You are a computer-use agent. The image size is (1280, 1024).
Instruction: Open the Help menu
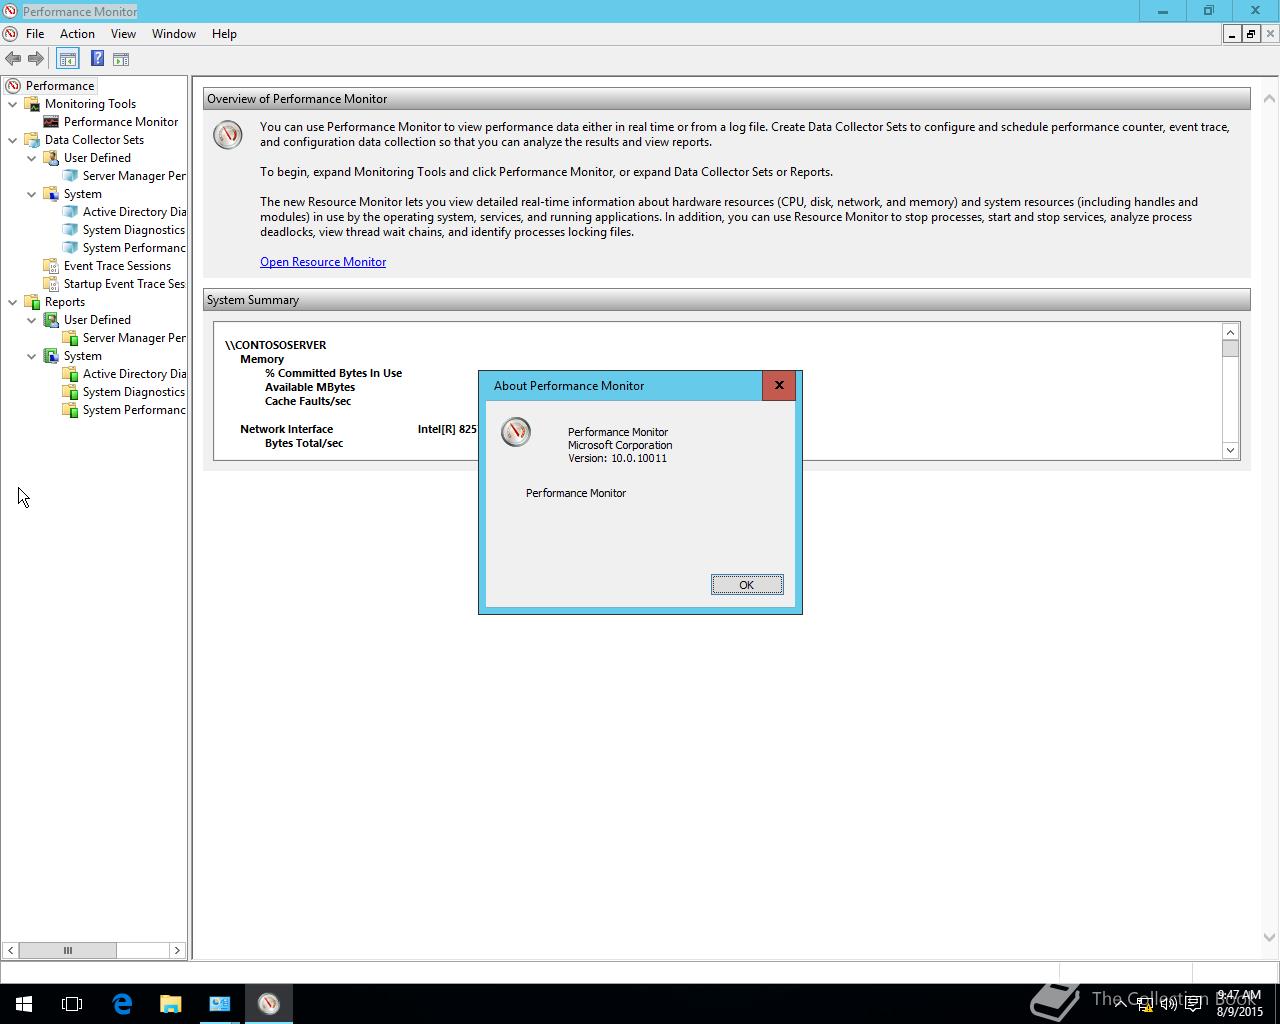[224, 34]
